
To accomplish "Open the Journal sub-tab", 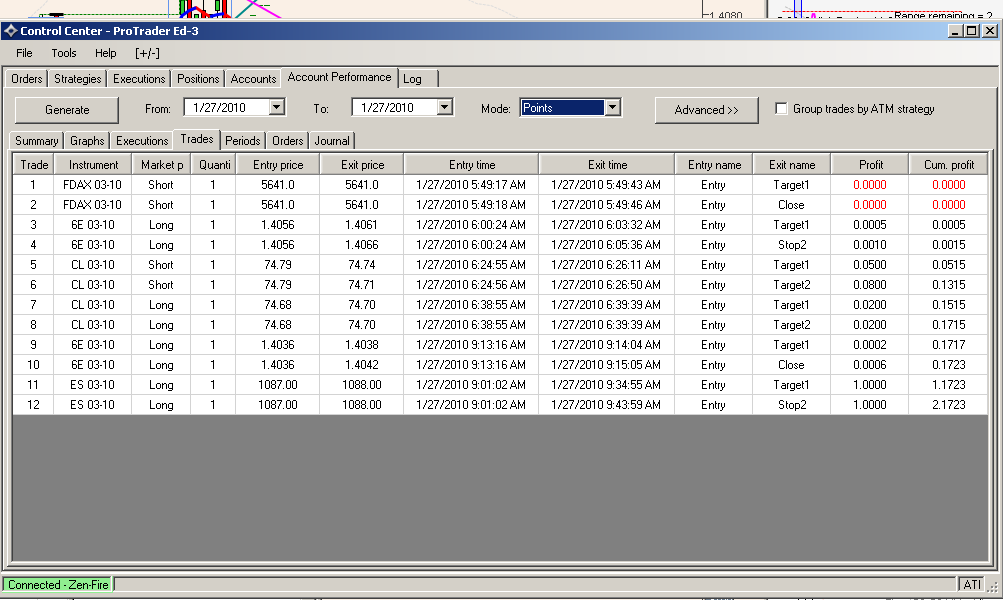I will [x=332, y=141].
